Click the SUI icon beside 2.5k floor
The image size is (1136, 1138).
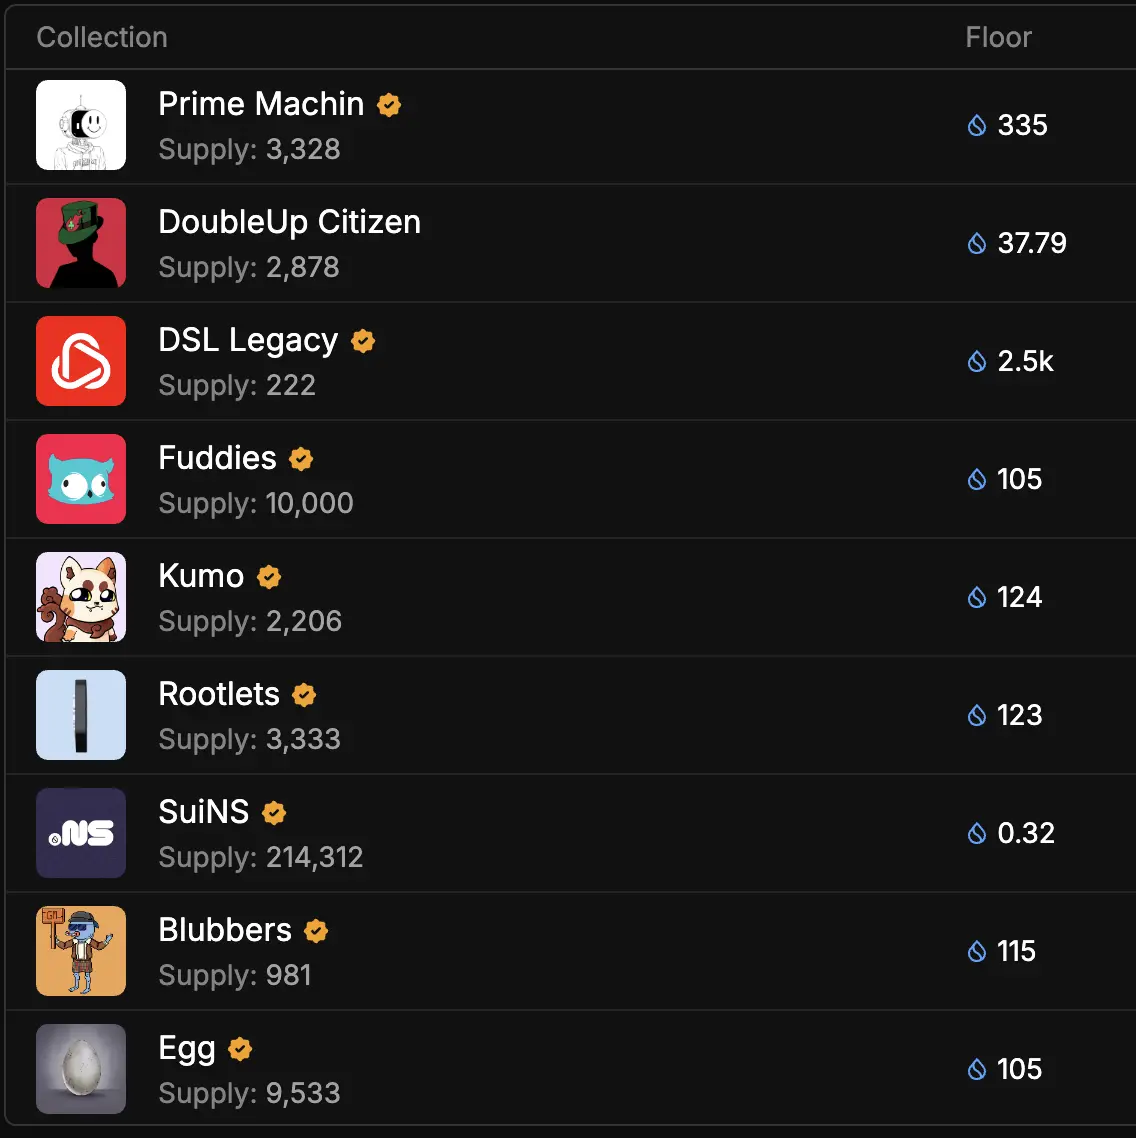(x=977, y=362)
